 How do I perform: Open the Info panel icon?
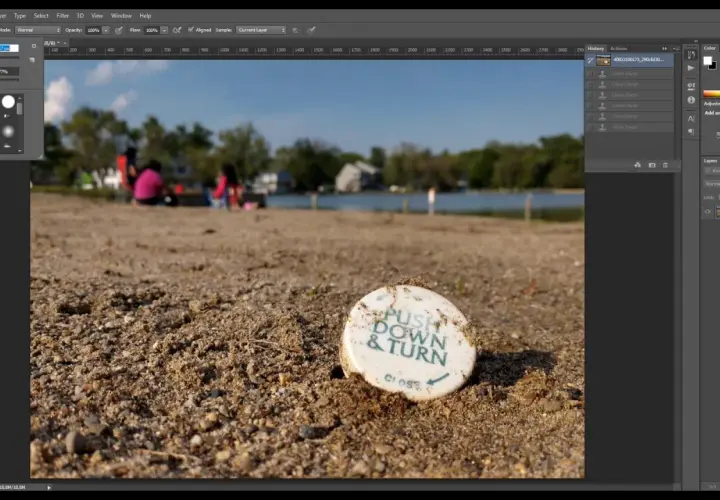[x=691, y=100]
